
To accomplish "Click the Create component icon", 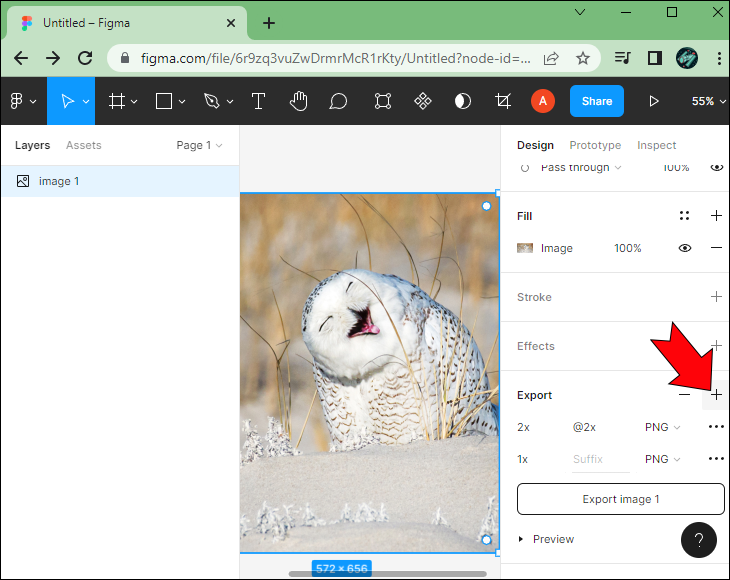I will [423, 101].
